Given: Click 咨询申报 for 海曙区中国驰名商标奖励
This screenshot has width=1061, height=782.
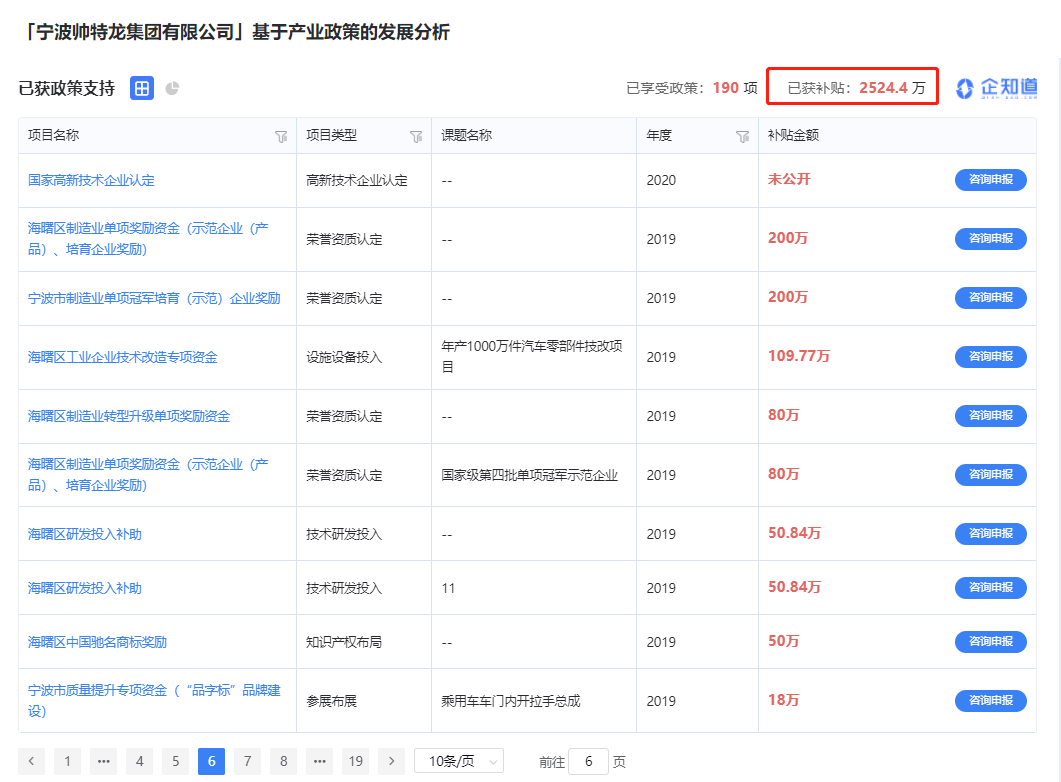Looking at the screenshot, I should [991, 641].
